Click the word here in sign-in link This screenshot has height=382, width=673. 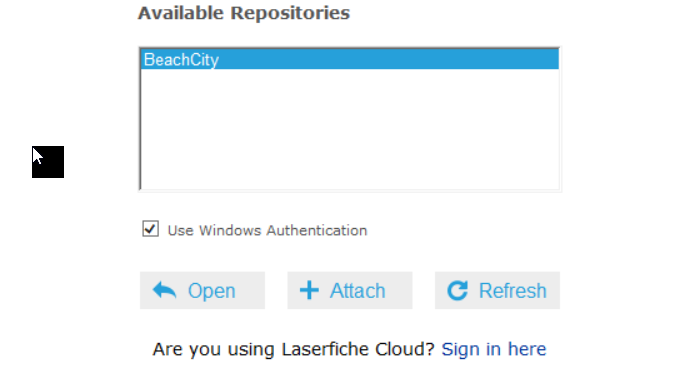527,349
